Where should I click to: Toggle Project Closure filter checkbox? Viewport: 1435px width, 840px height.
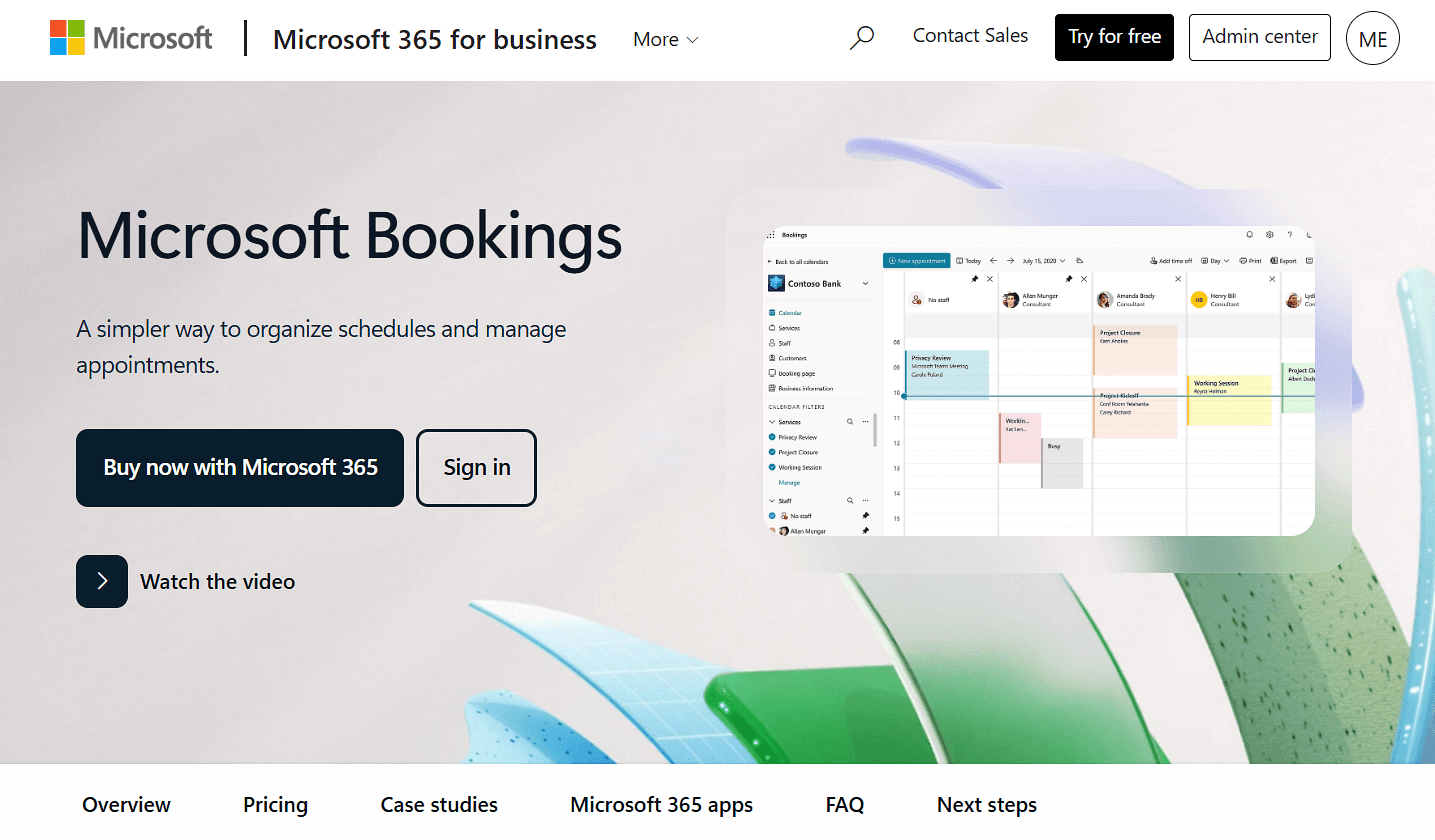point(772,452)
